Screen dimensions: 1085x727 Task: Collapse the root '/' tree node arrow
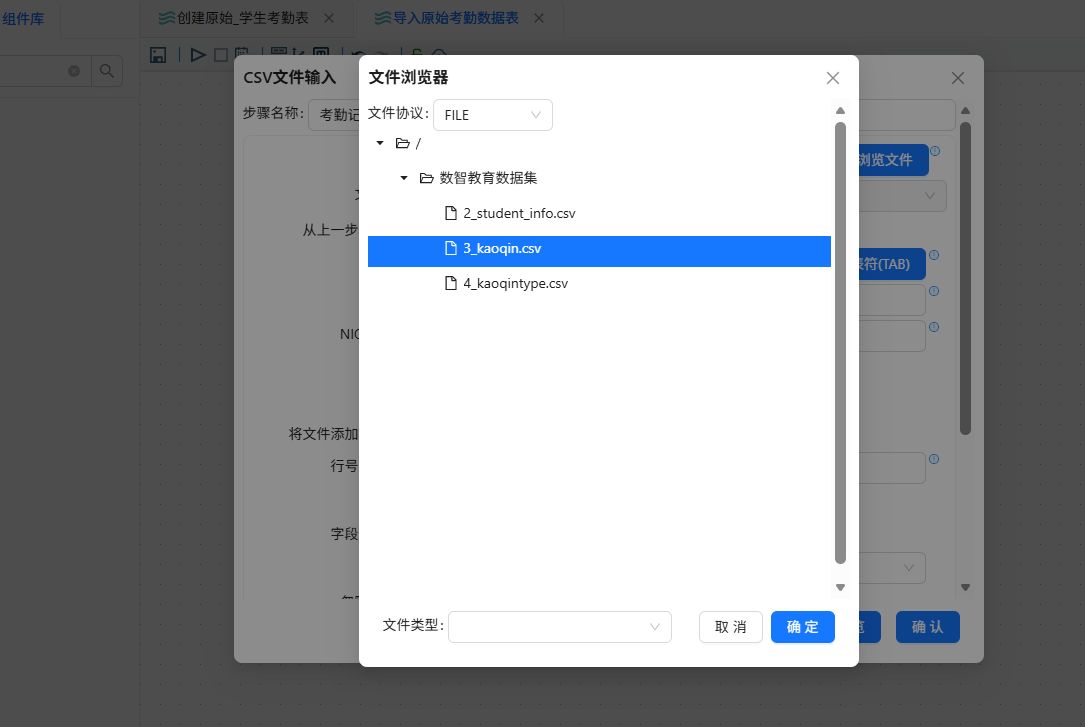pos(380,143)
